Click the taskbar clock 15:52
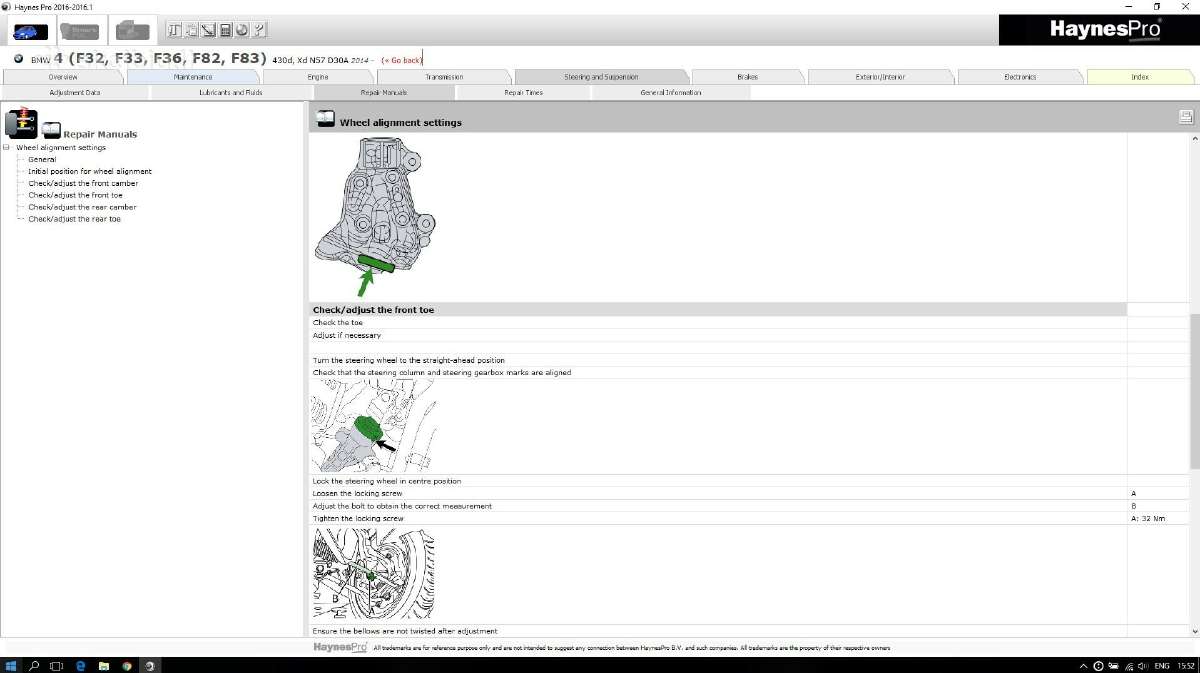Screen dimensions: 1200x673 (1186, 665)
